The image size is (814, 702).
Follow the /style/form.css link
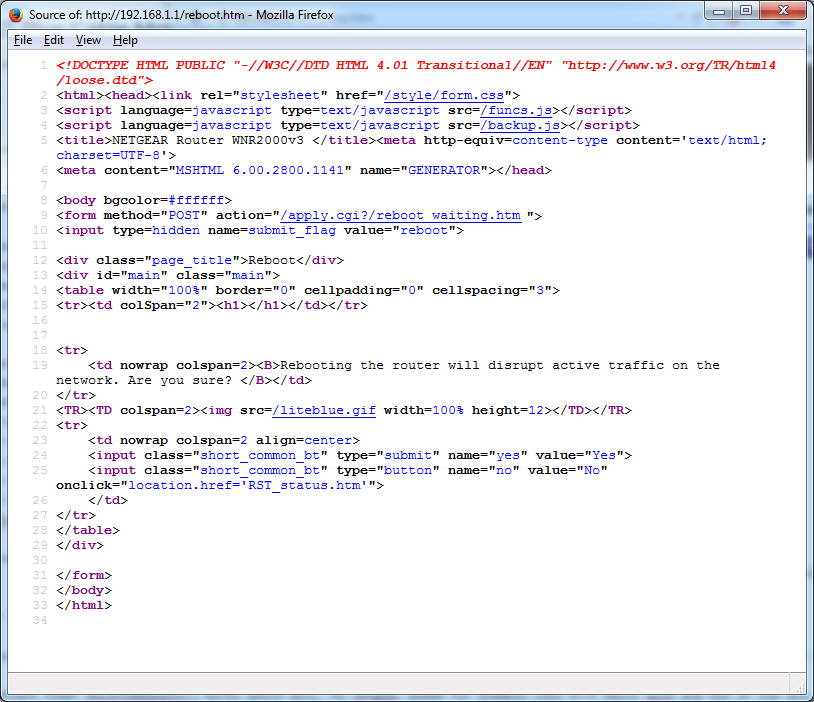point(444,96)
